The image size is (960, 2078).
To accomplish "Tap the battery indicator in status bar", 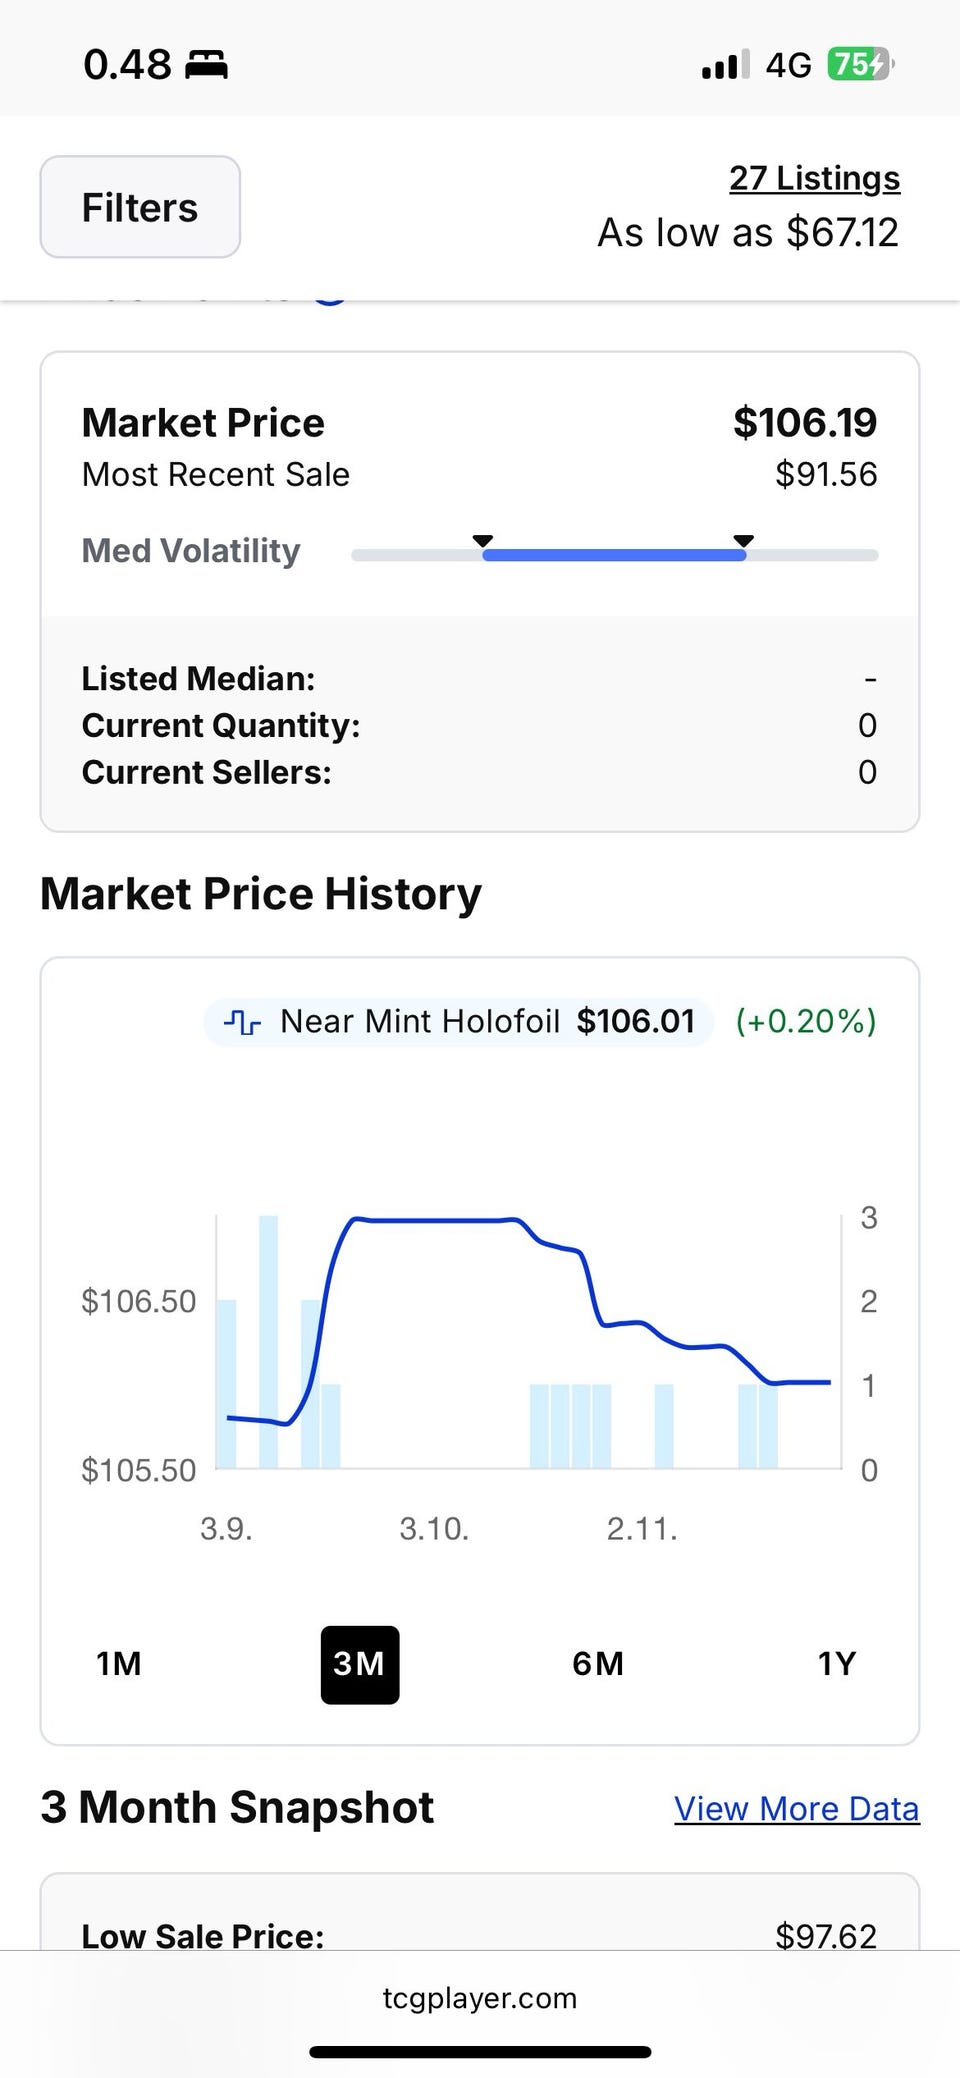I will tap(859, 65).
